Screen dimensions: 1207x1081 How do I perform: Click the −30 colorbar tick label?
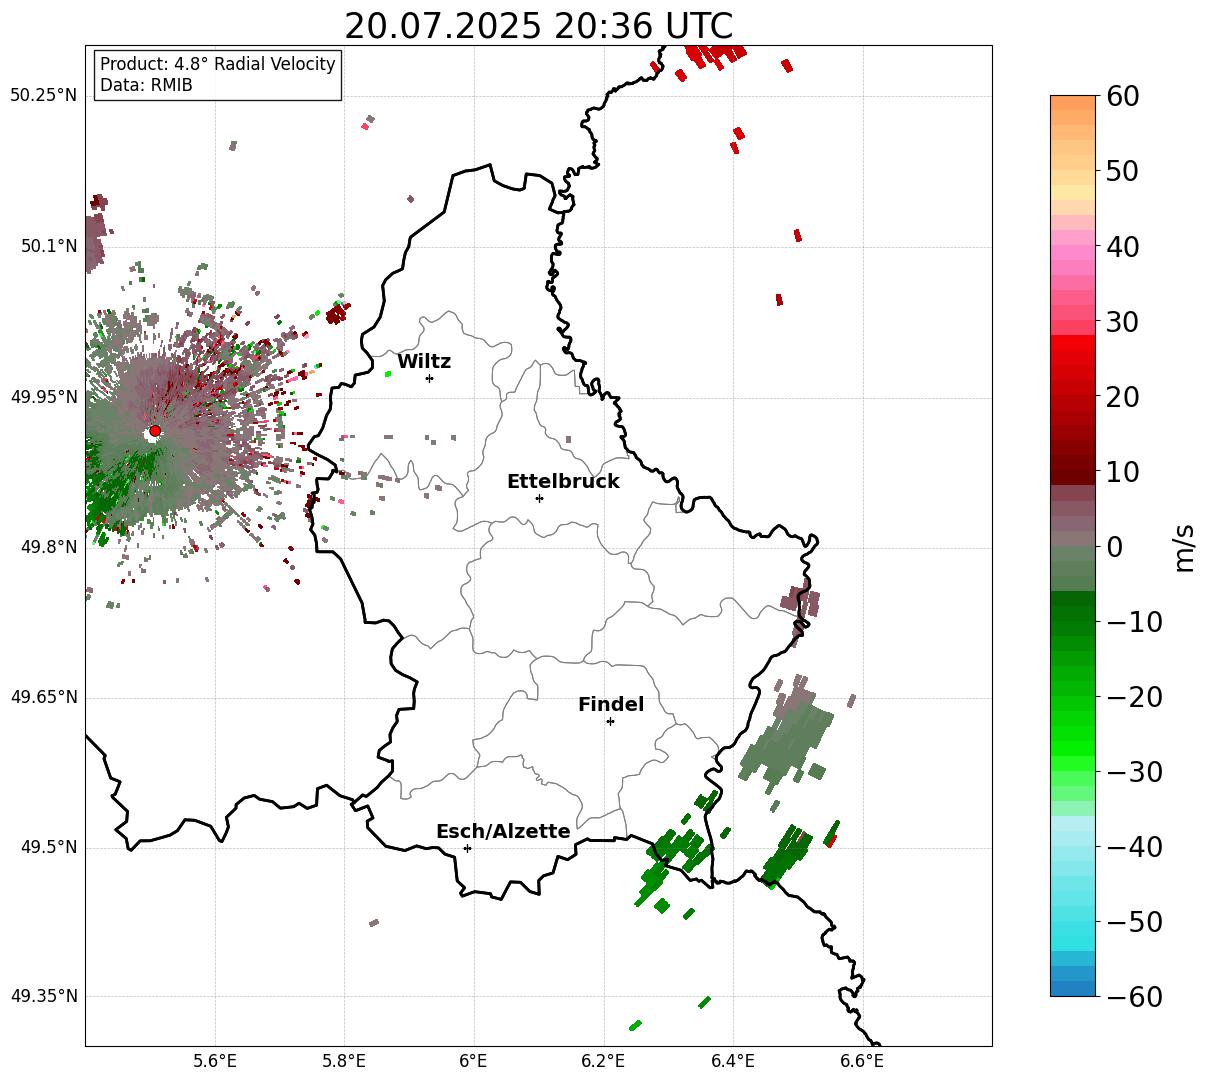[x=1134, y=772]
